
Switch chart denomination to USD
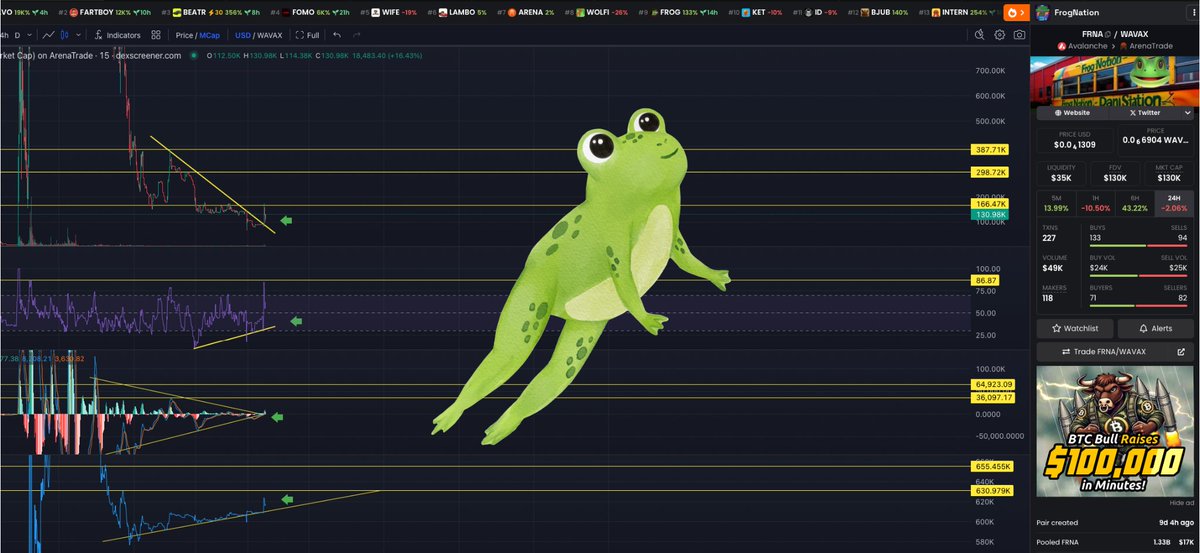[242, 35]
